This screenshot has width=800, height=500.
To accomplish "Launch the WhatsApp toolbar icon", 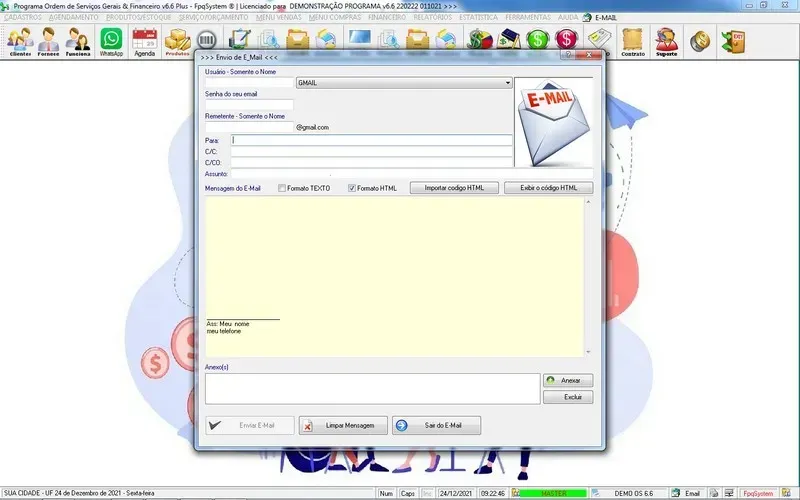I will tap(111, 41).
